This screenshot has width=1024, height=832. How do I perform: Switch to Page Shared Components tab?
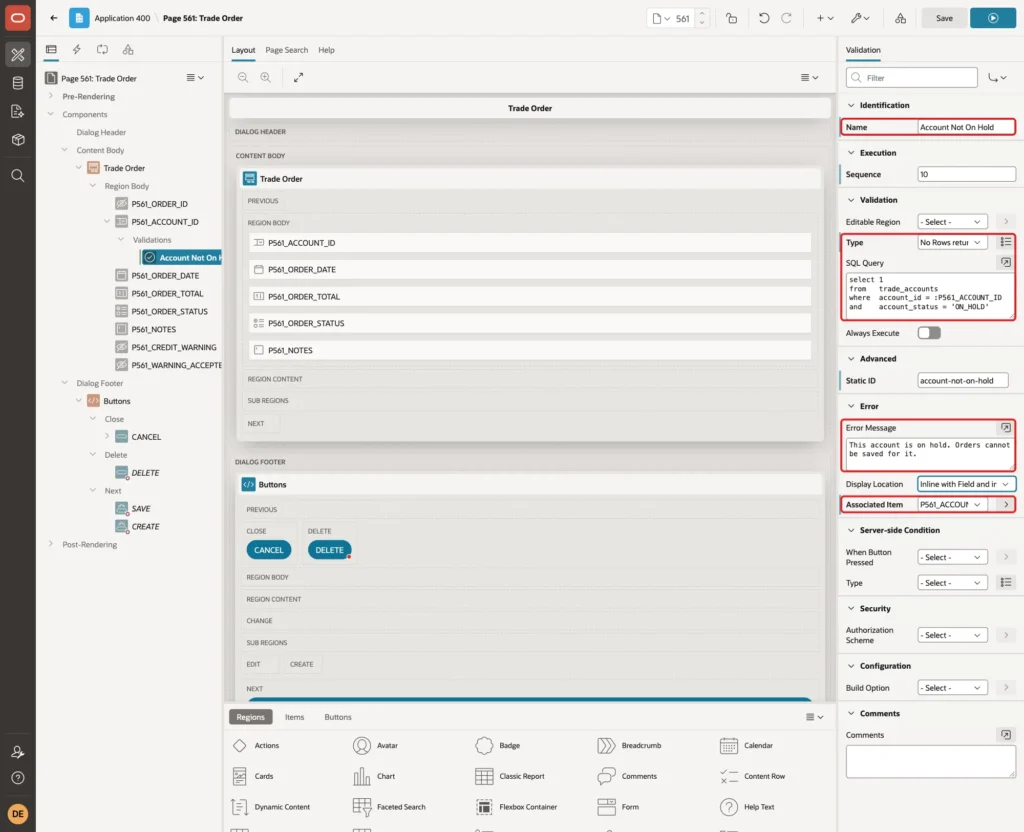click(128, 50)
